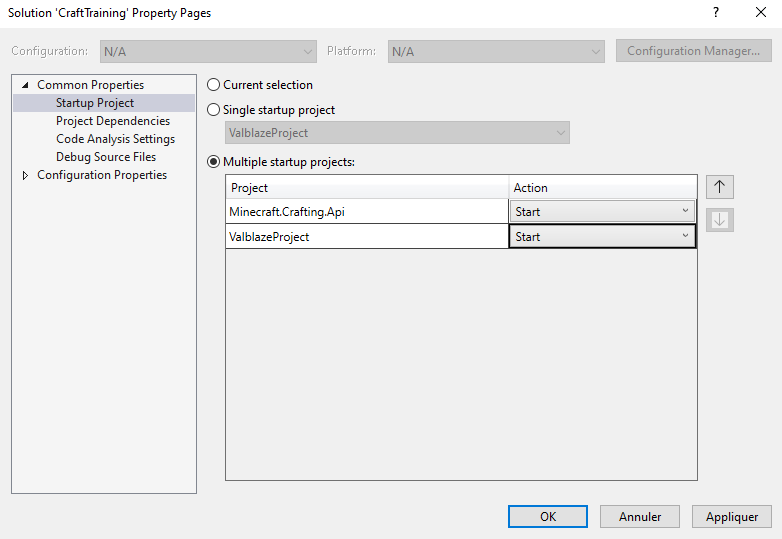Select the ValblazeProject row in the grid
This screenshot has width=782, height=539.
pyautogui.click(x=367, y=236)
